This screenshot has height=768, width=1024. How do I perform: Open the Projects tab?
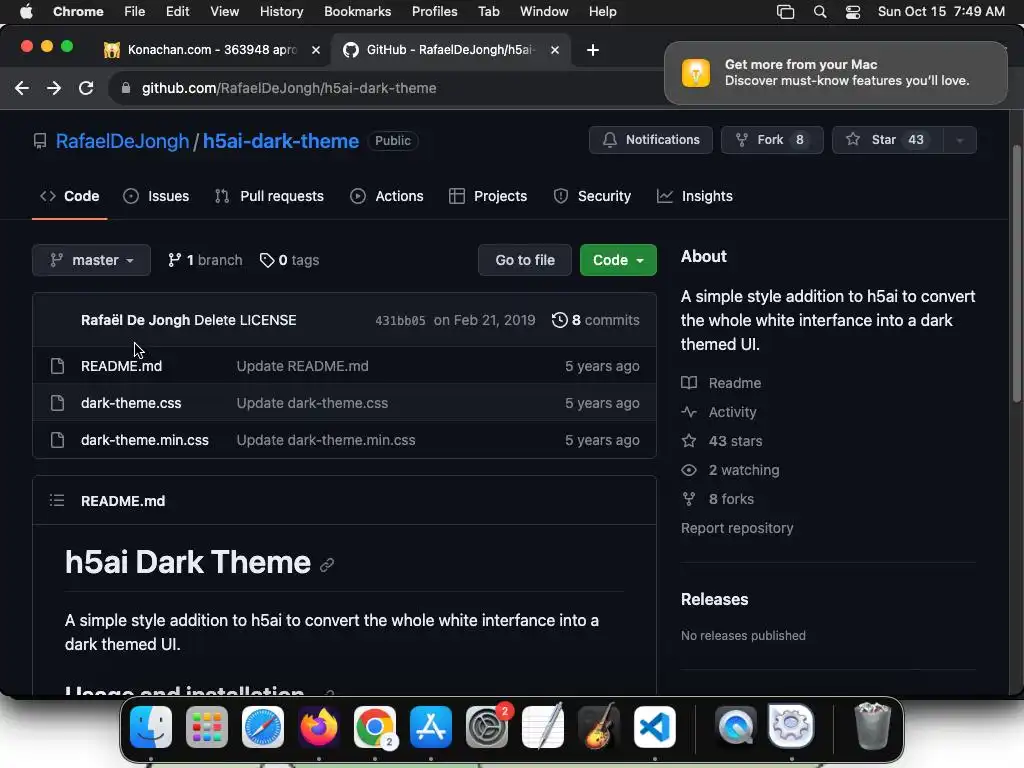(488, 196)
